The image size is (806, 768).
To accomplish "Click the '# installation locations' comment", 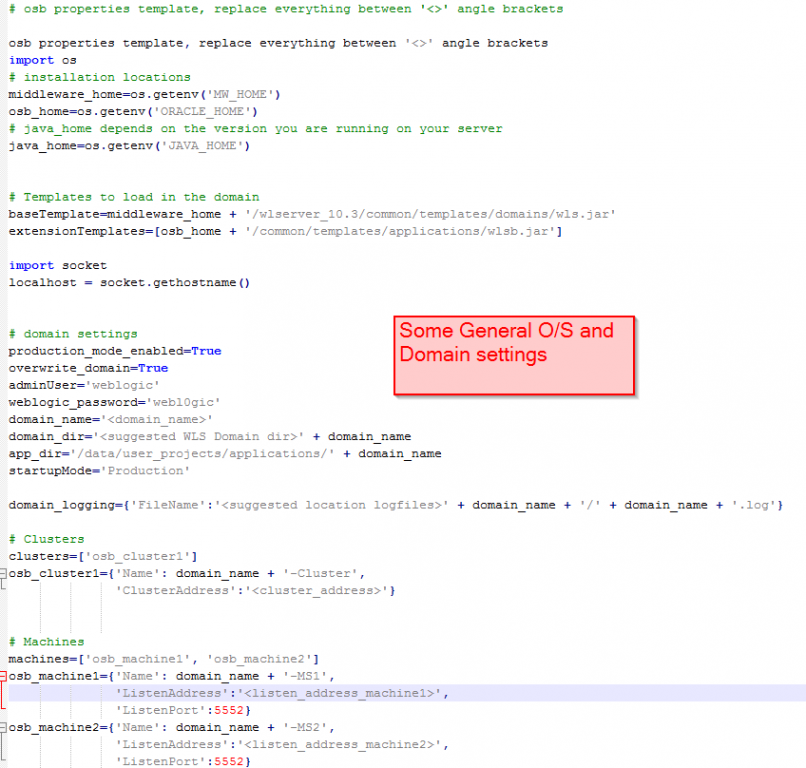I will pos(100,77).
